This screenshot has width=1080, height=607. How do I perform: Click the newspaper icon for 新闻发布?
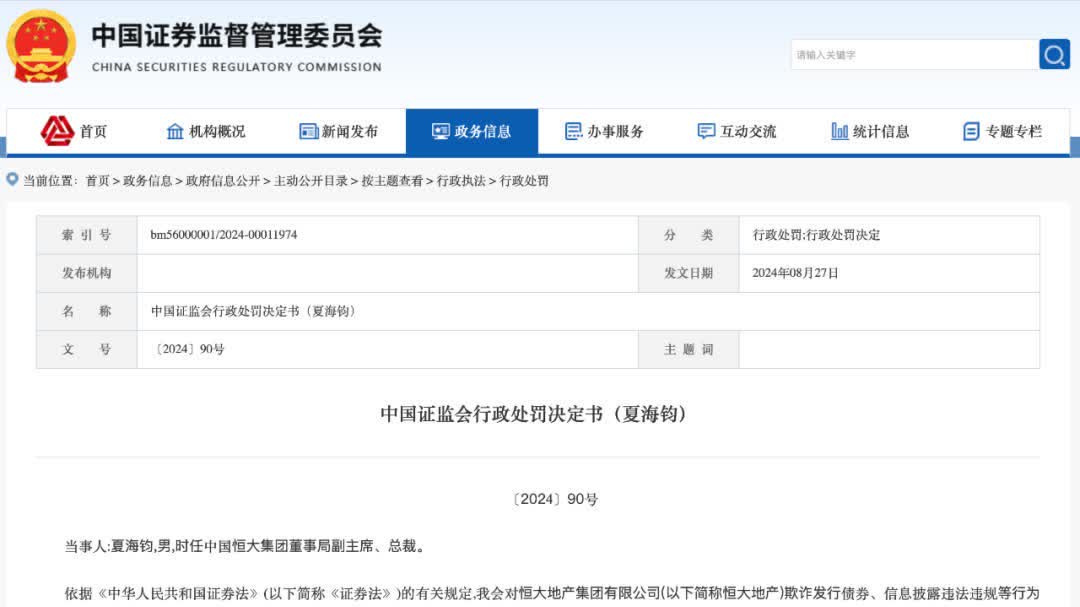[308, 132]
